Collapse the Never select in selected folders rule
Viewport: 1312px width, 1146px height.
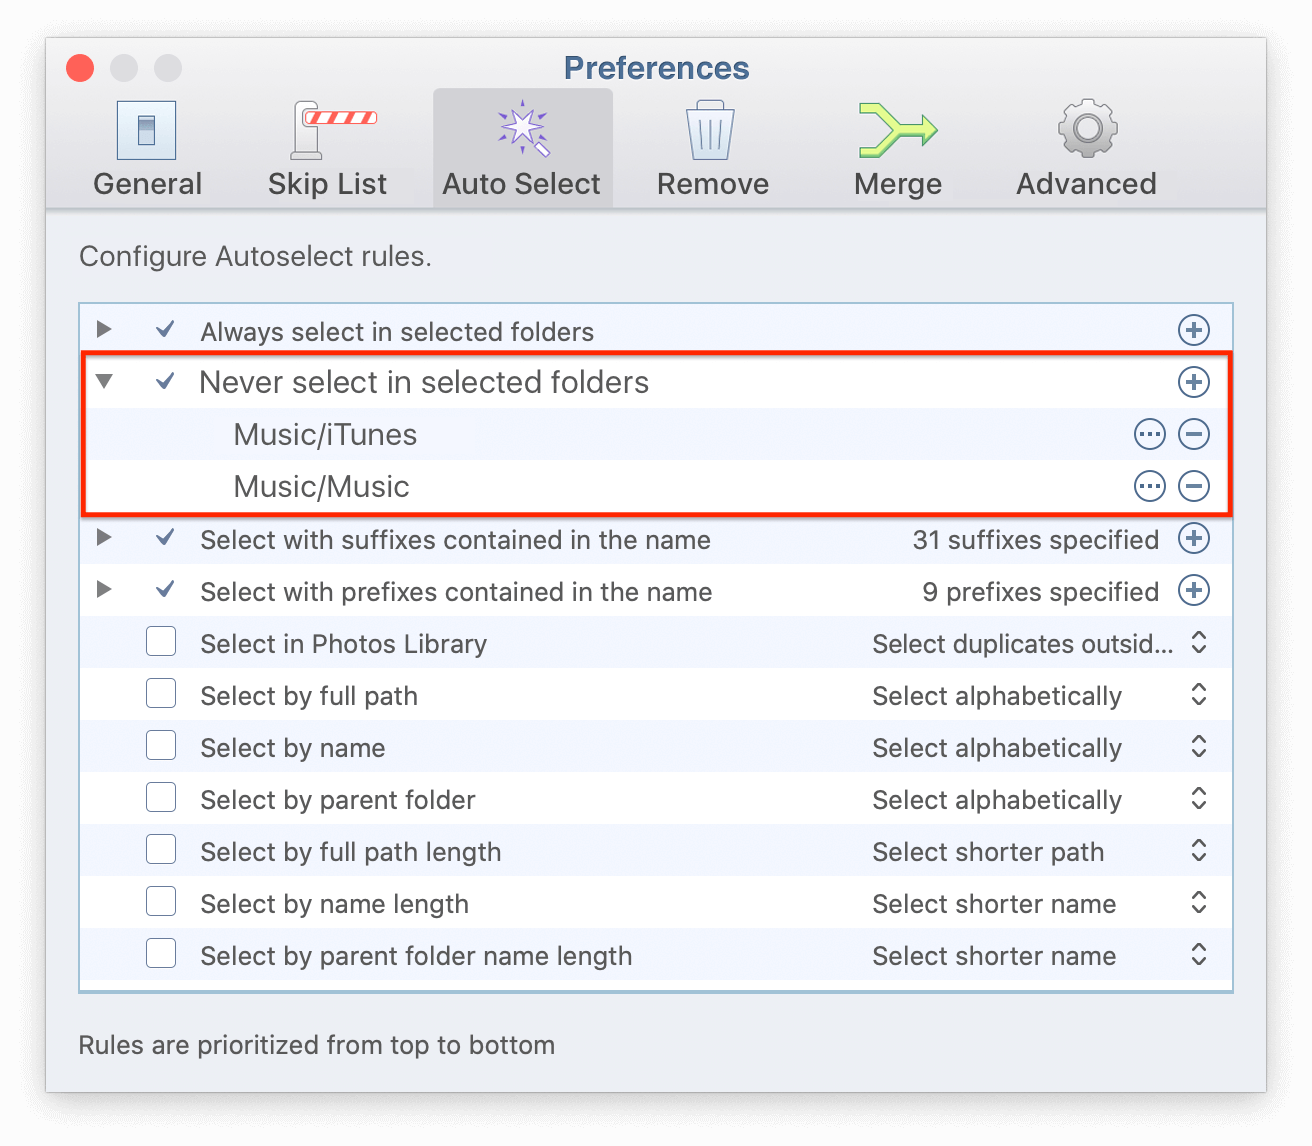tap(104, 381)
